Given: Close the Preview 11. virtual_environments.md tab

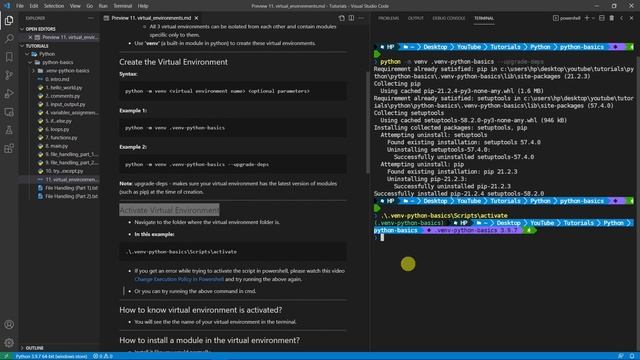Looking at the screenshot, I should click(196, 18).
